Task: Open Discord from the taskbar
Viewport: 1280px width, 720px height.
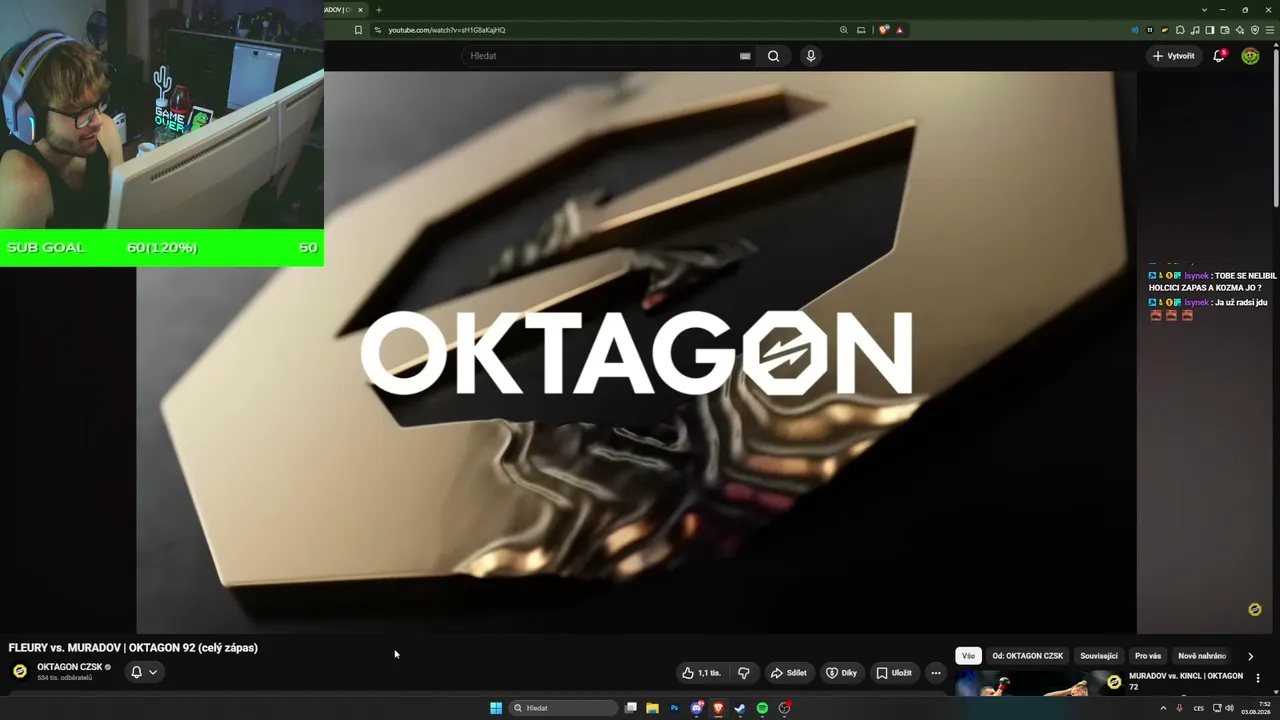Action: (697, 708)
